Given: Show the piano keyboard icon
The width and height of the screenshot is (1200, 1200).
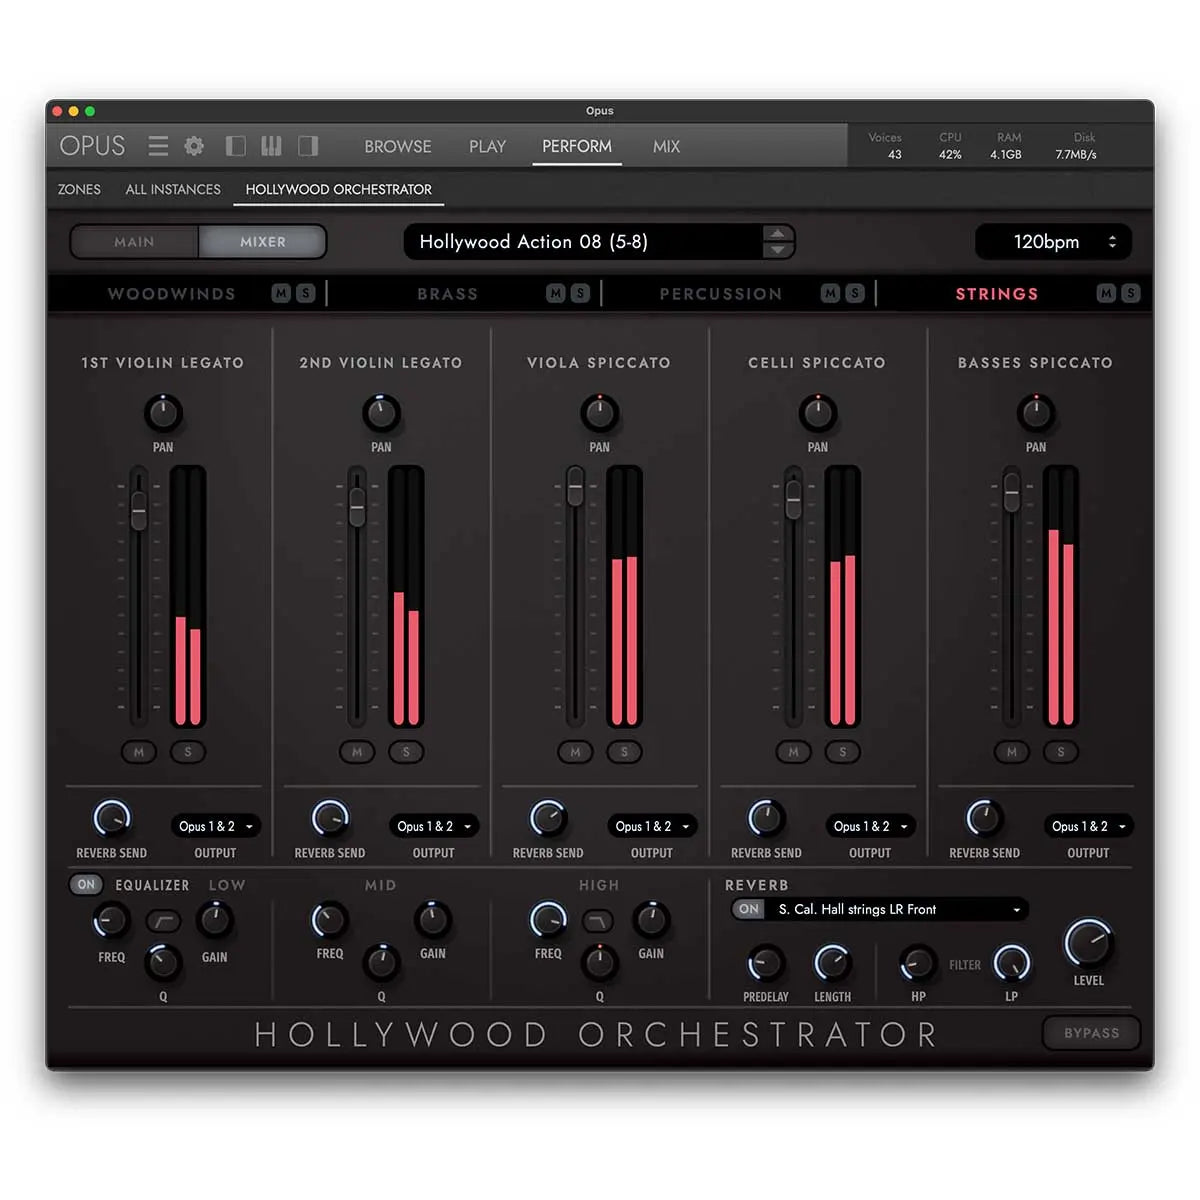Looking at the screenshot, I should (271, 146).
